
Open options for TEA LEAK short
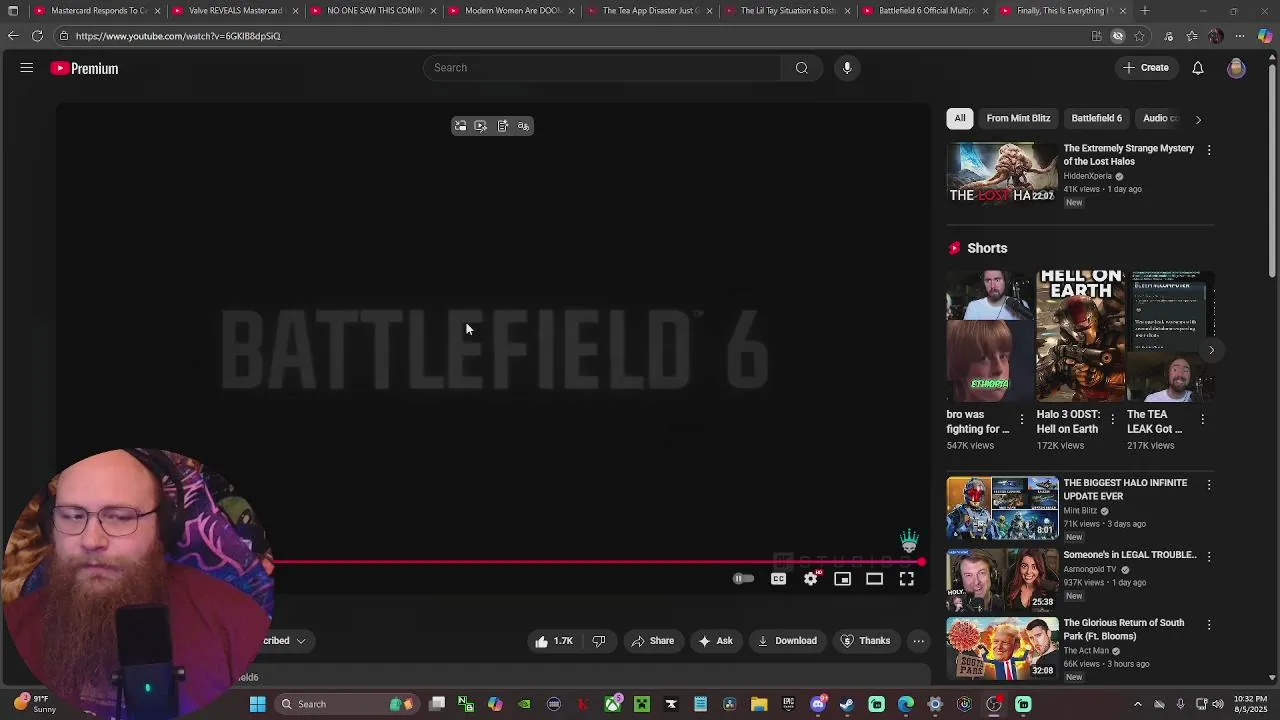tap(1202, 419)
